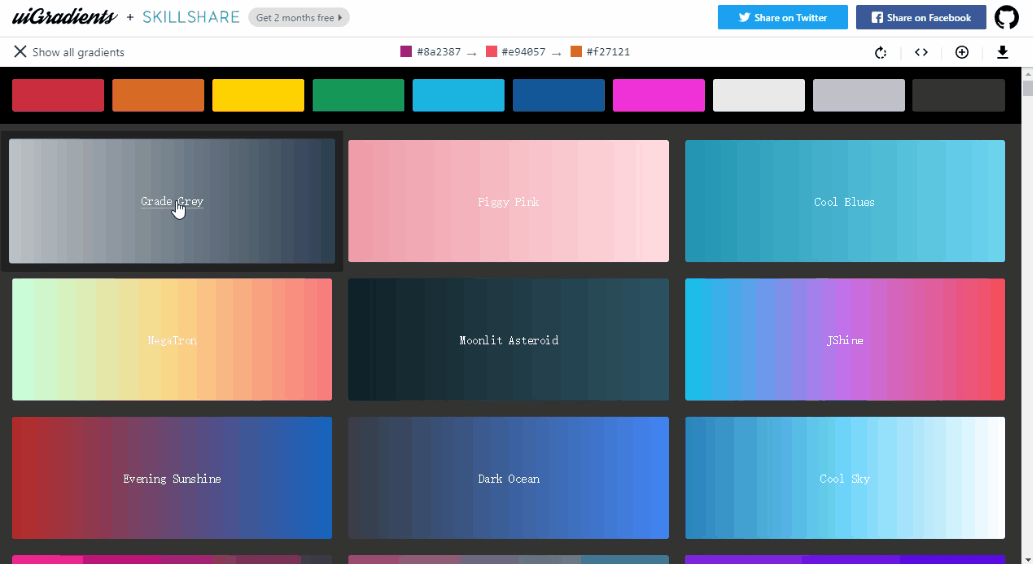The height and width of the screenshot is (564, 1033).
Task: Share on Facebook button
Action: [x=921, y=17]
